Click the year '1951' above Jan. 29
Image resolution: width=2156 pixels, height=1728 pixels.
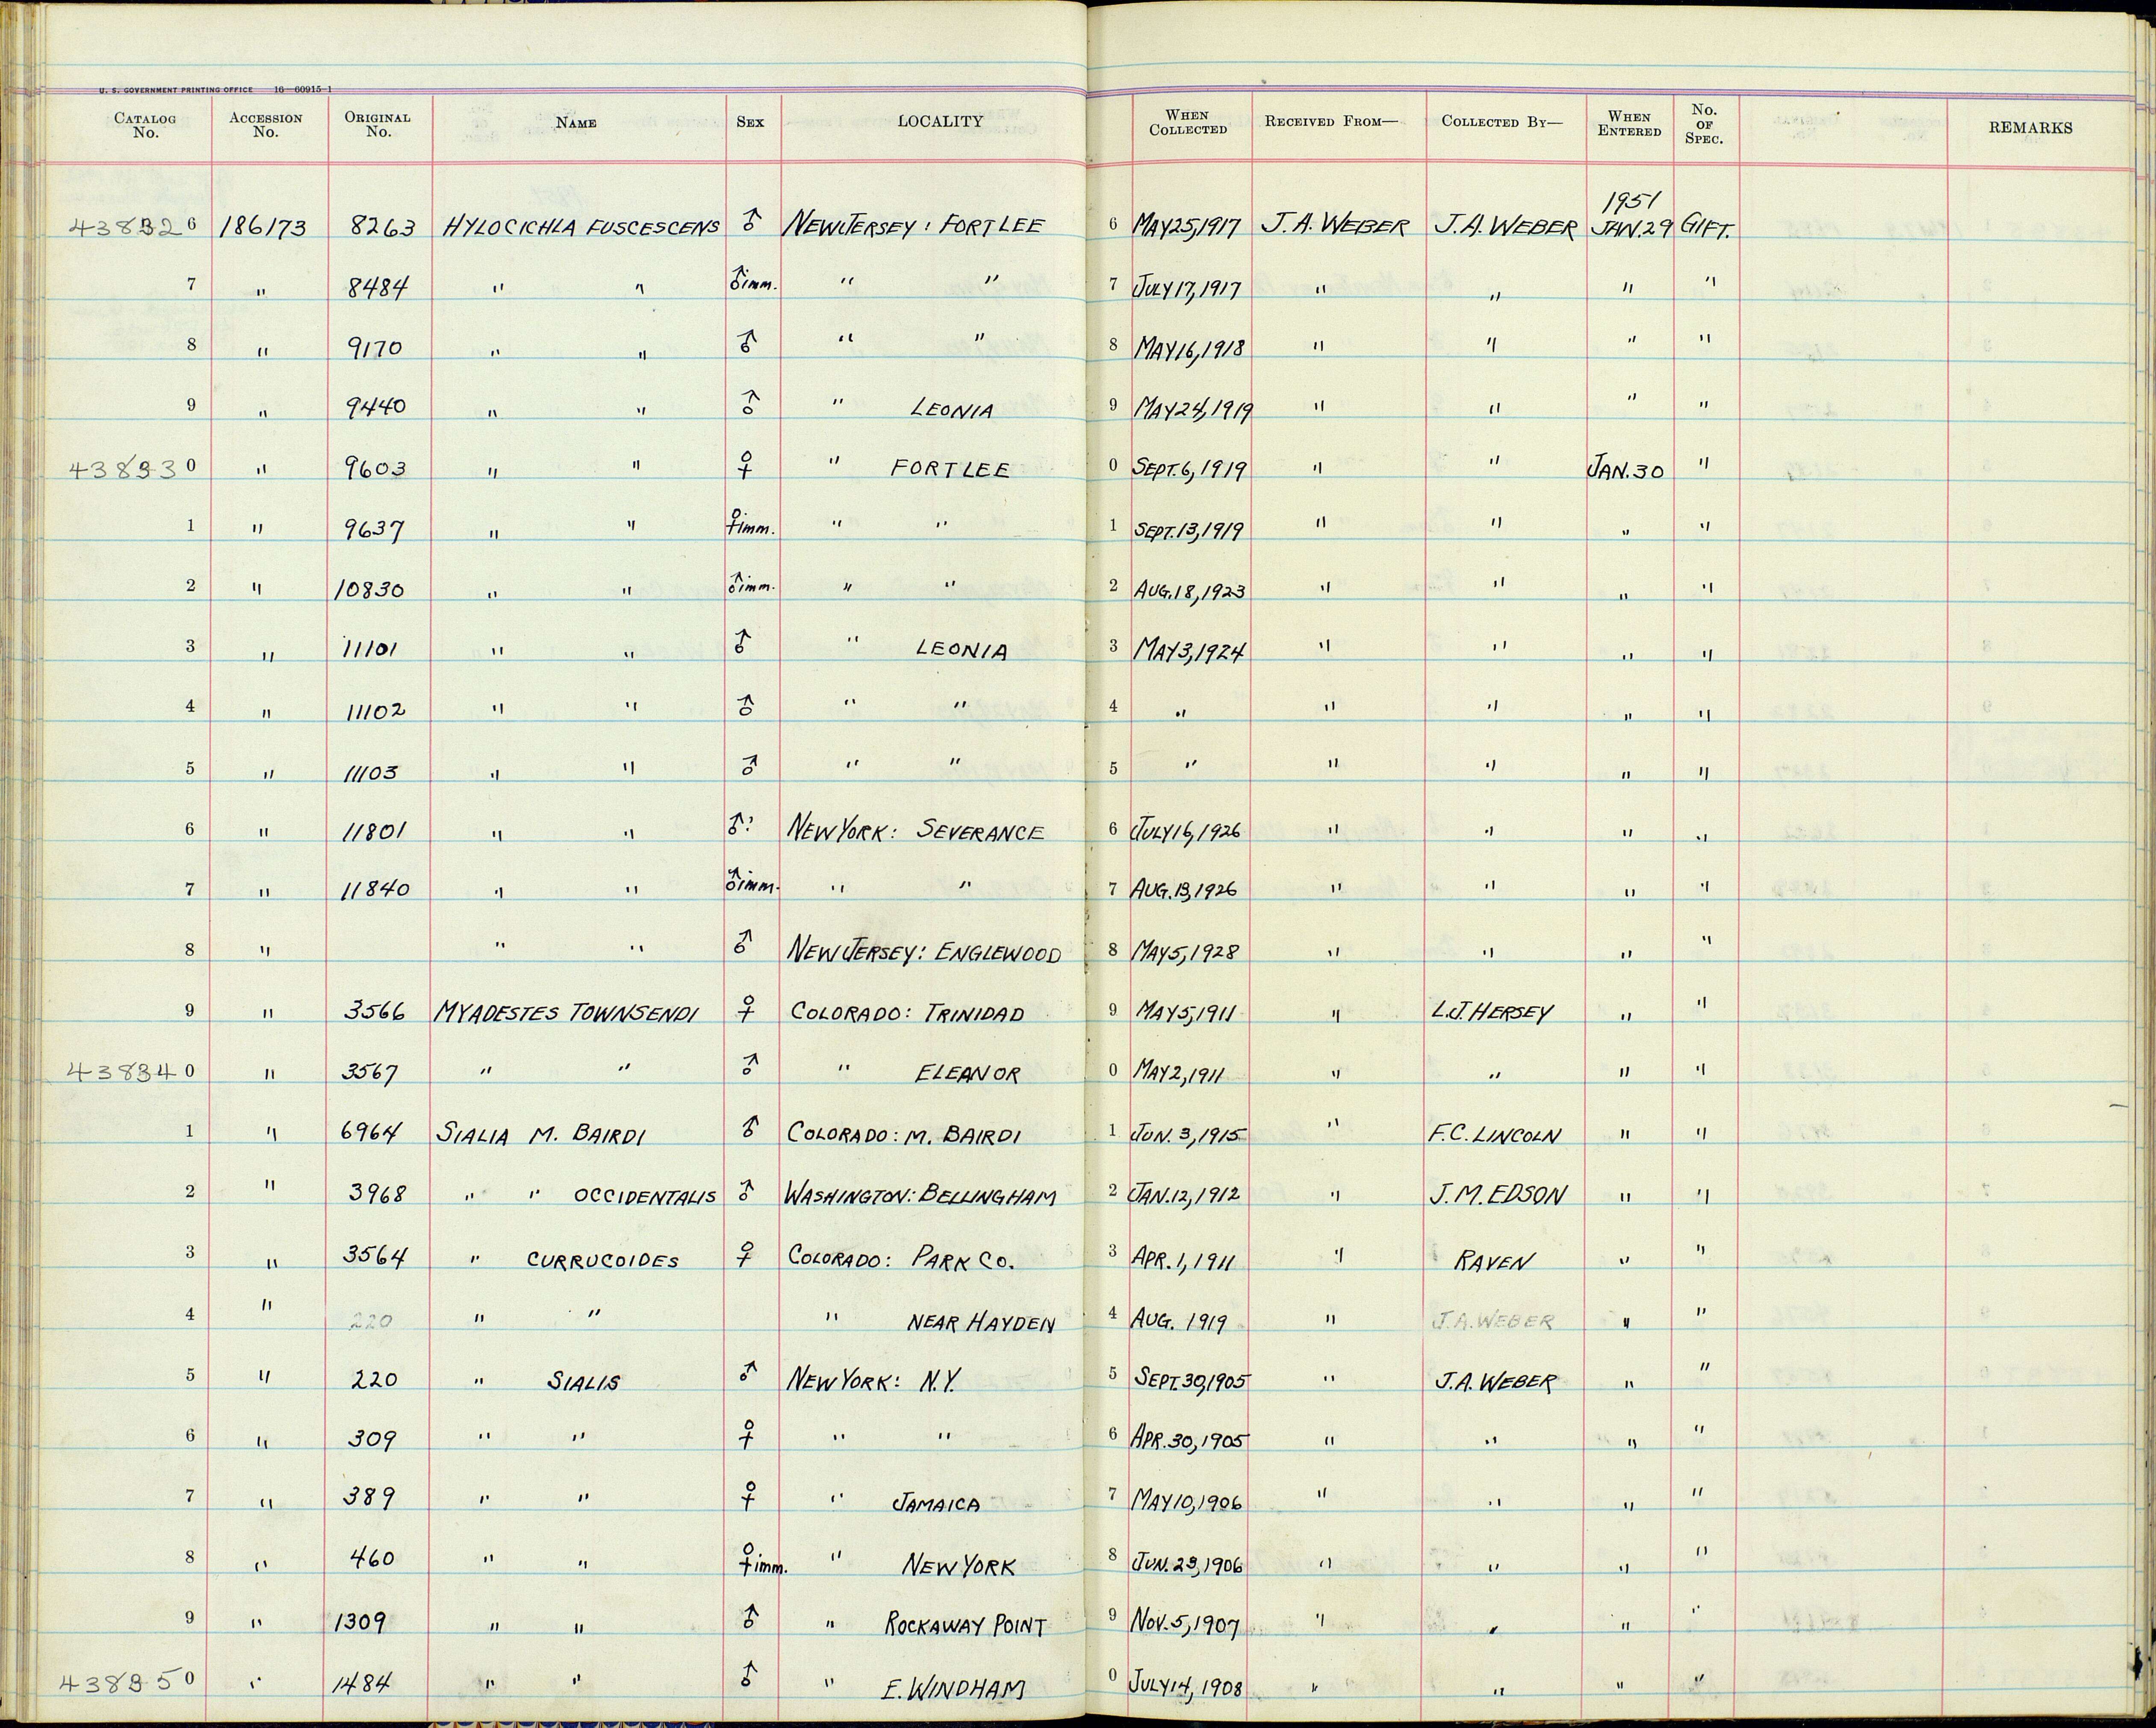tap(1631, 202)
